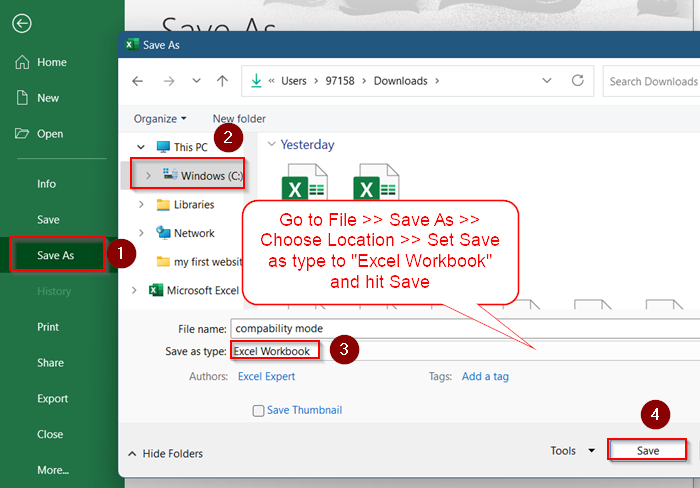Click the back arrow circle icon

coord(21,24)
